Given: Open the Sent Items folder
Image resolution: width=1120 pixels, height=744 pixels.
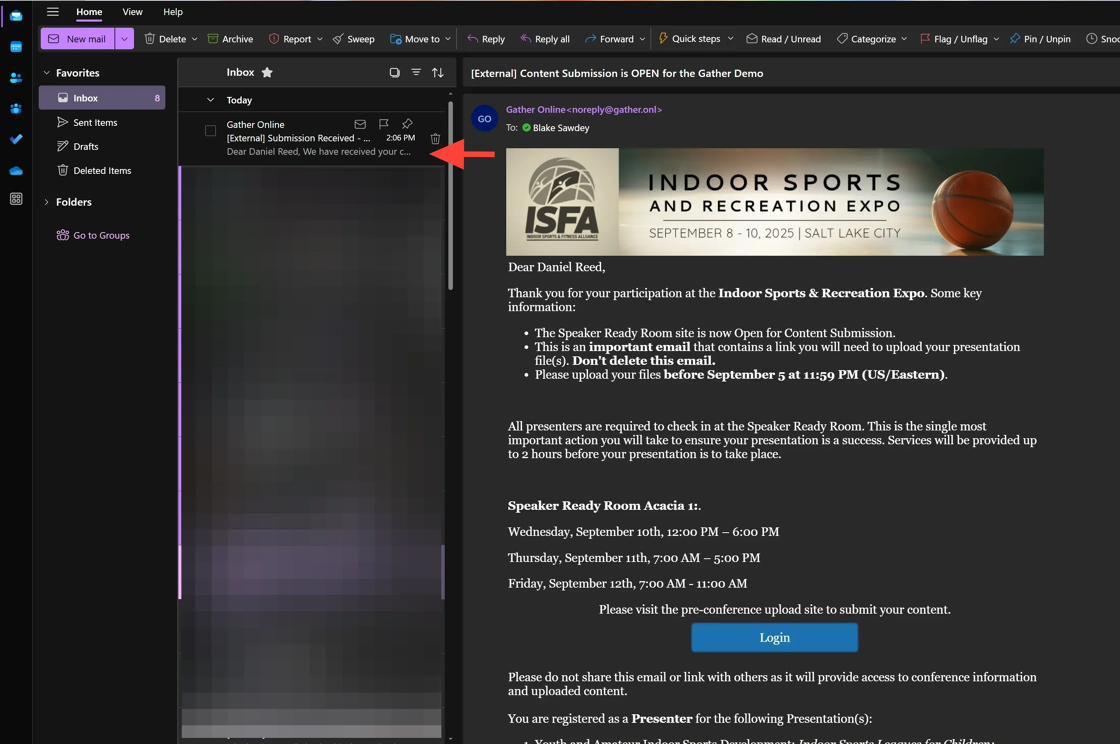Looking at the screenshot, I should (102, 122).
